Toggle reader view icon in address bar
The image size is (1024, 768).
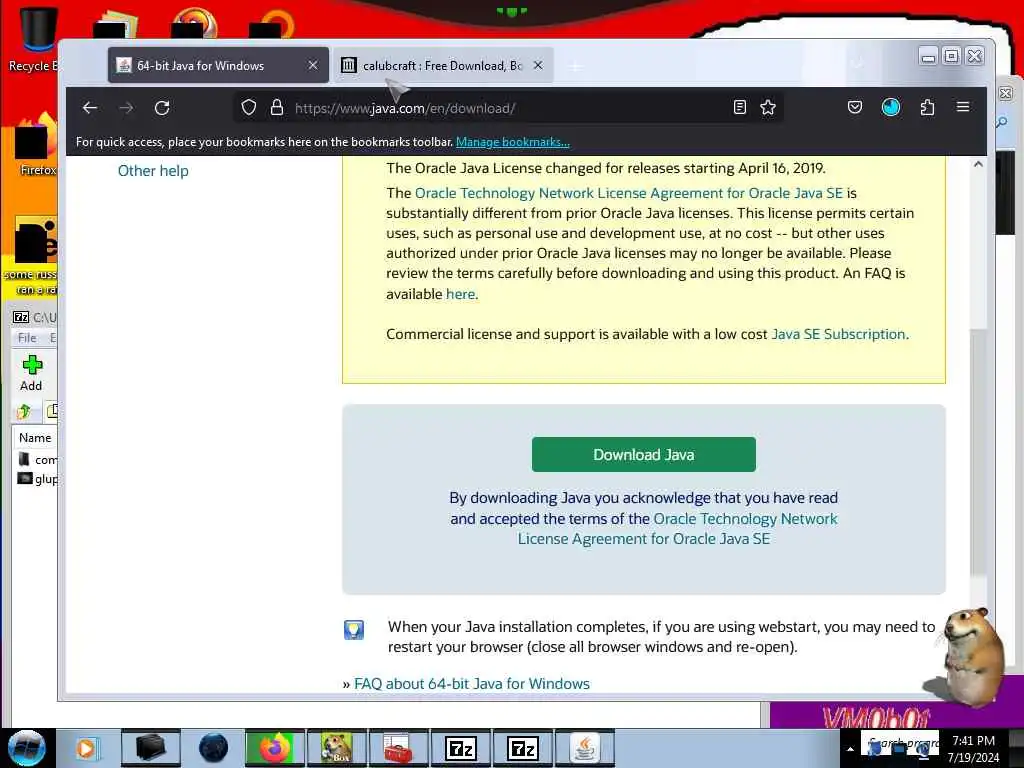740,108
